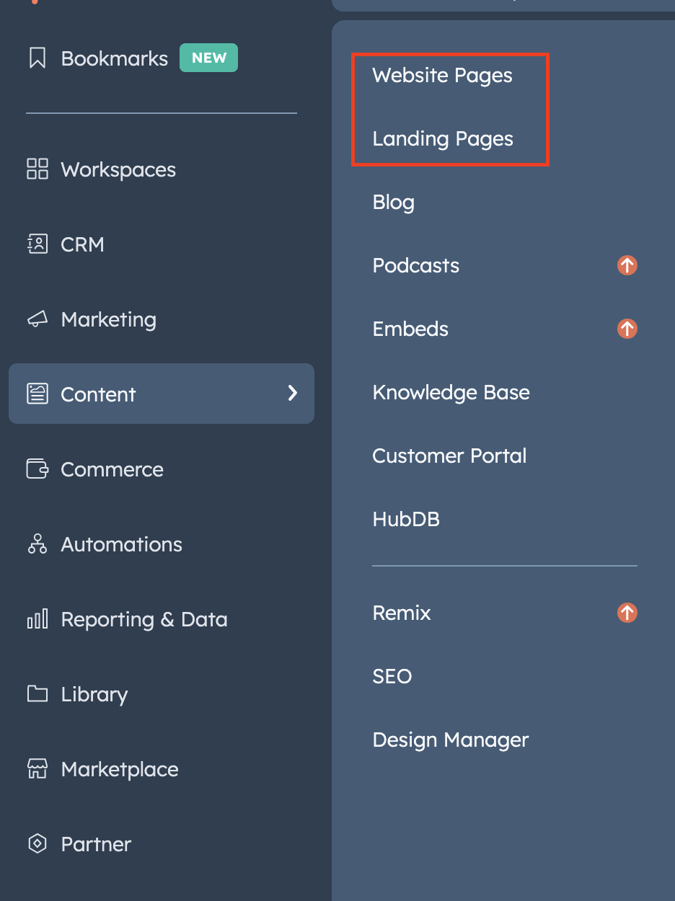Image resolution: width=675 pixels, height=901 pixels.
Task: Expand the Content submenu chevron
Action: tap(292, 393)
